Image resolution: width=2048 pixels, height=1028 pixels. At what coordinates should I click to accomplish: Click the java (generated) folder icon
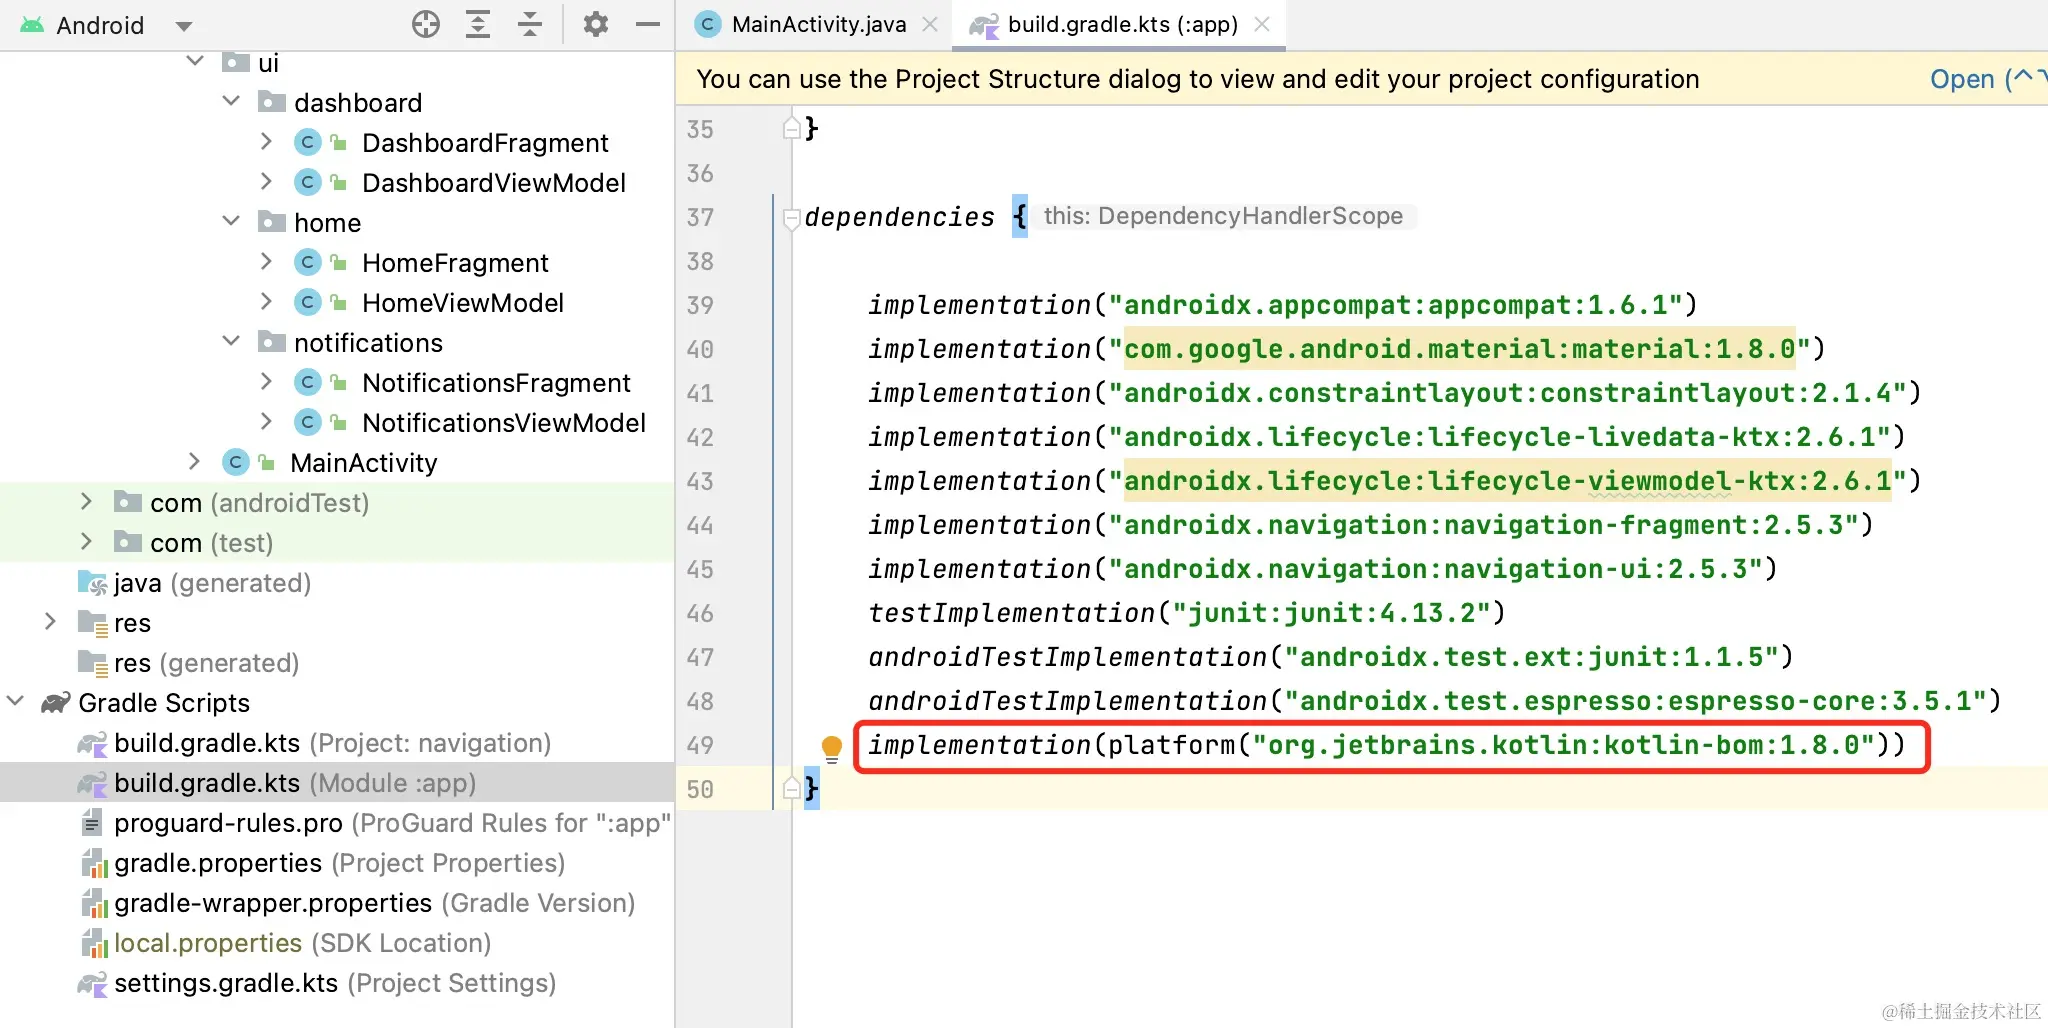92,583
